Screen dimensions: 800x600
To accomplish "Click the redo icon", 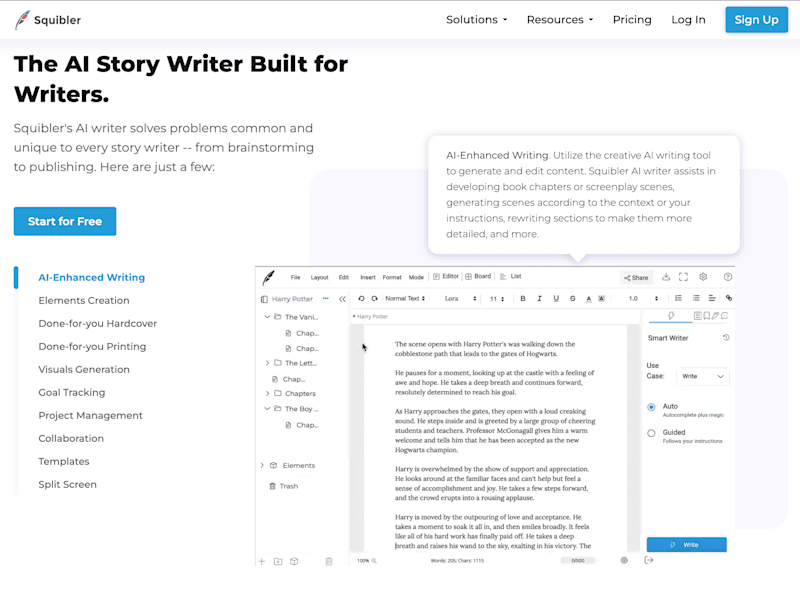I will [x=374, y=298].
